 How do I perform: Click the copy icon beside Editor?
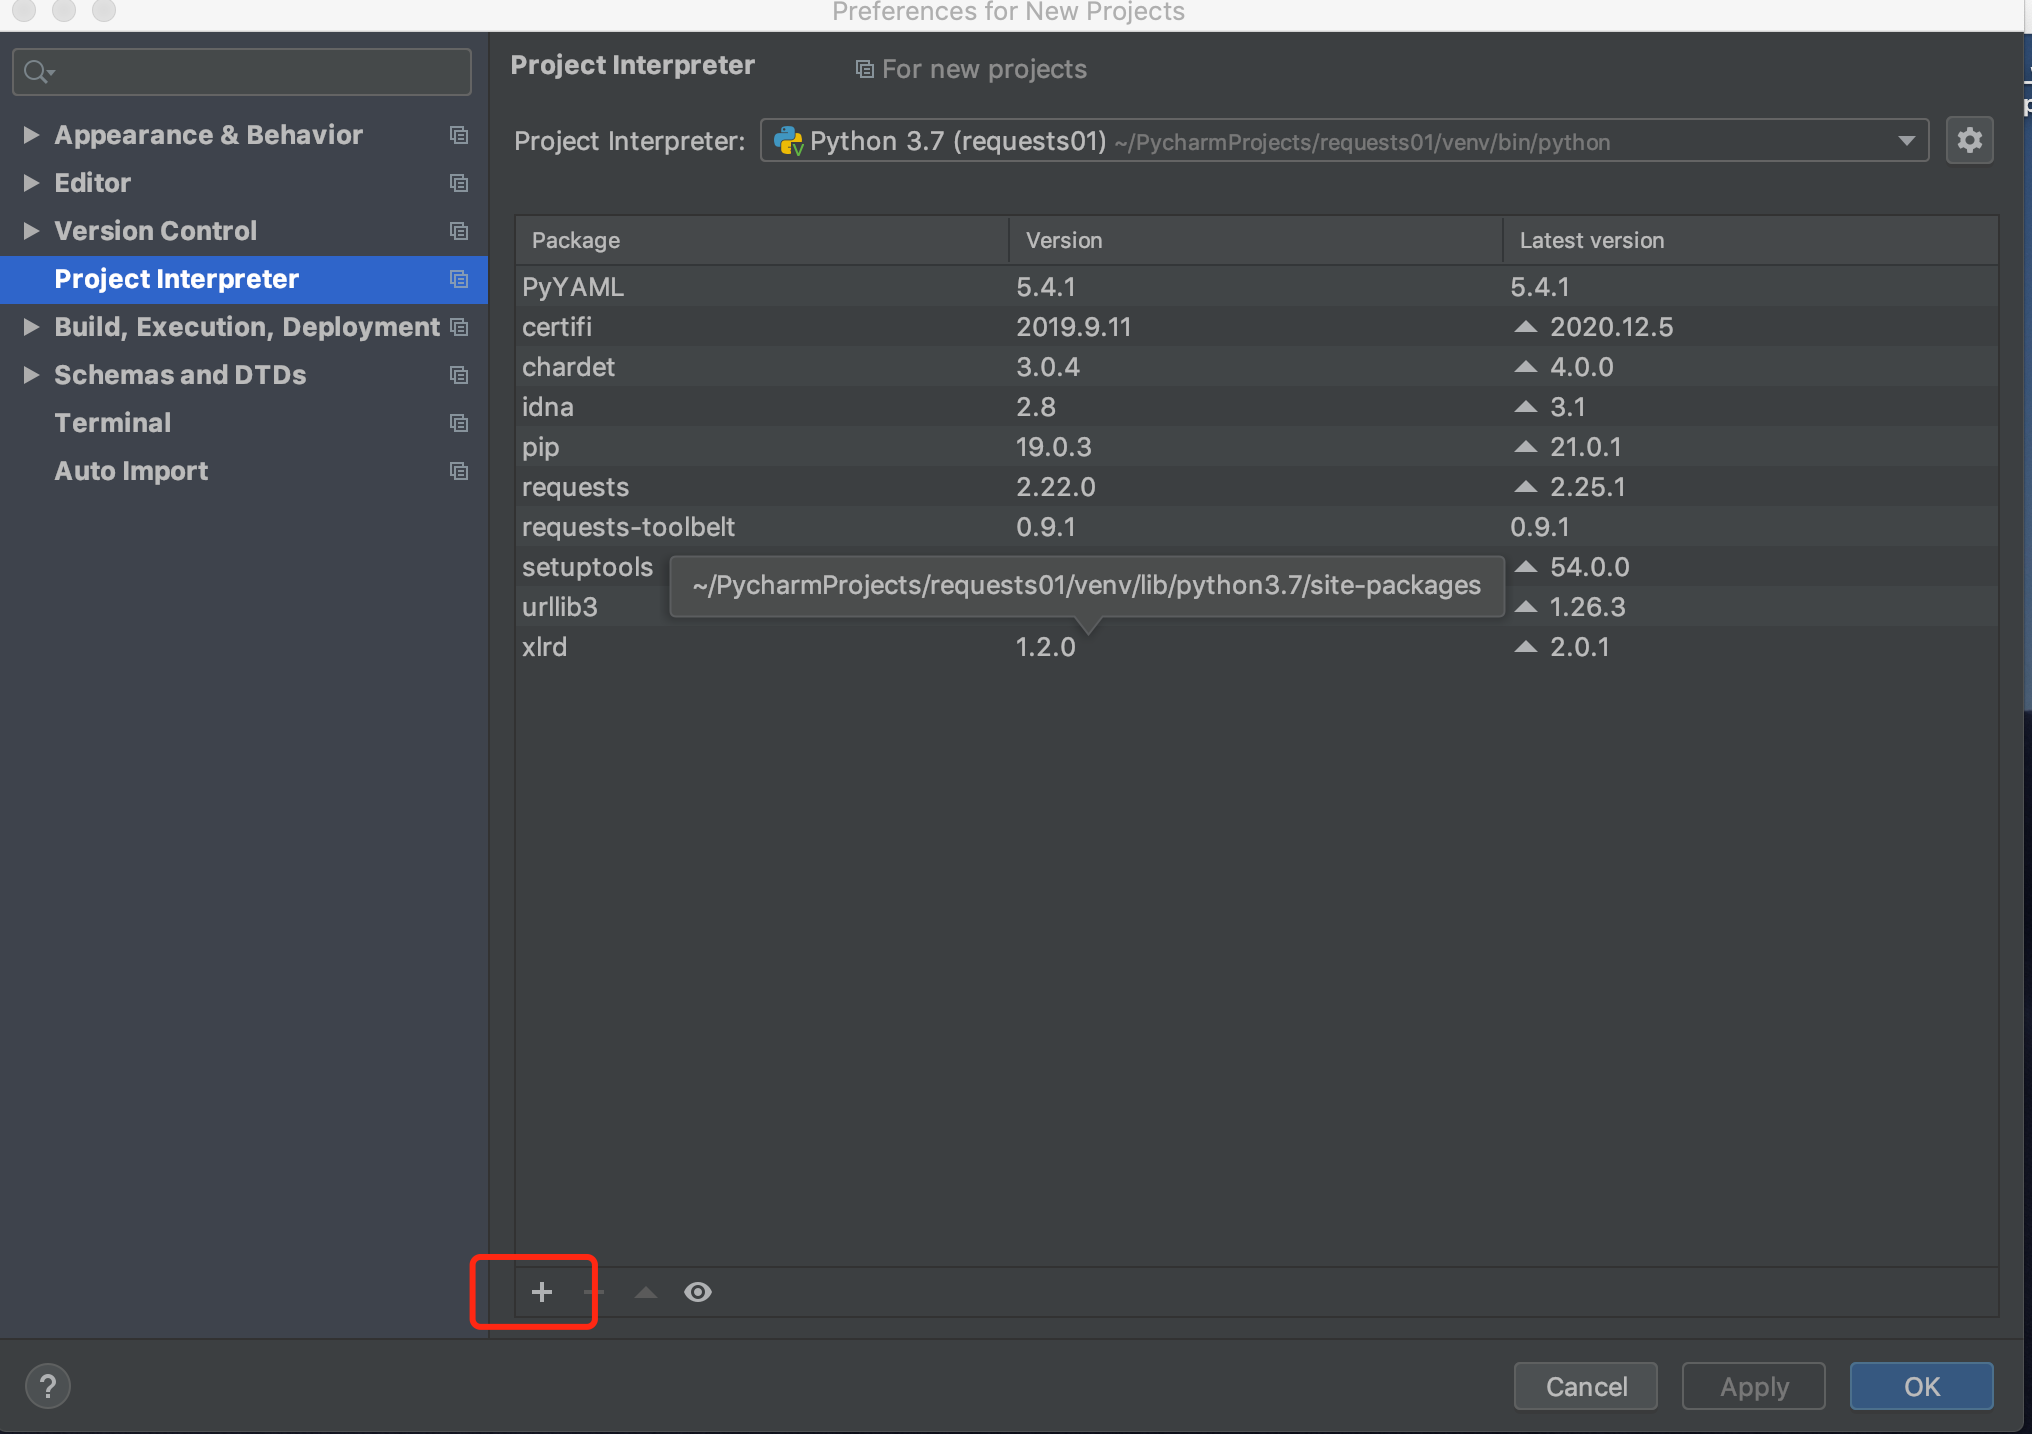459,183
